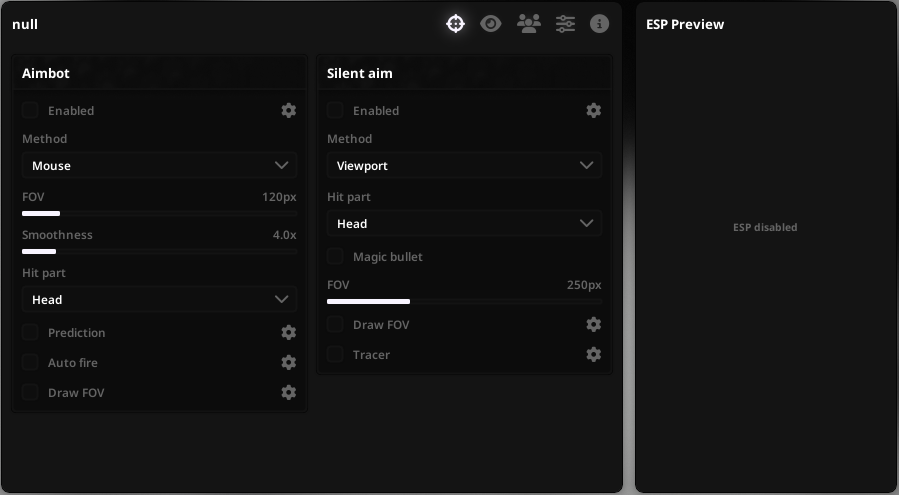The width and height of the screenshot is (899, 495).
Task: Switch to the eye visuals tab
Action: [x=490, y=24]
